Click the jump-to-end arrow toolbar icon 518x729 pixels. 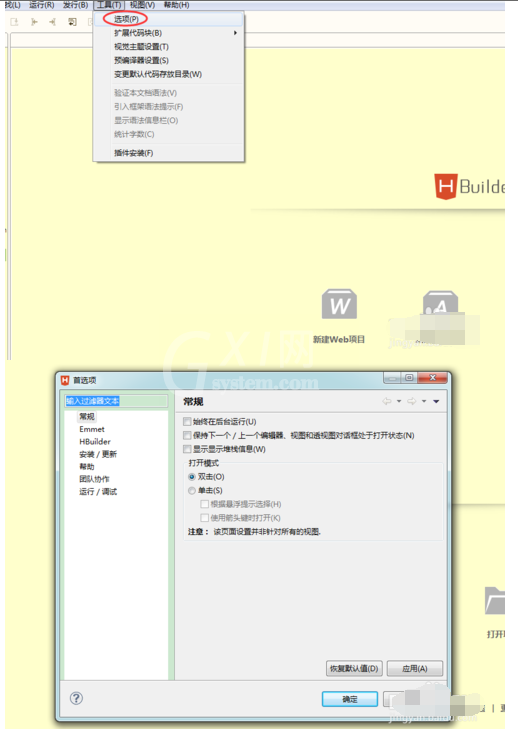(x=53, y=22)
